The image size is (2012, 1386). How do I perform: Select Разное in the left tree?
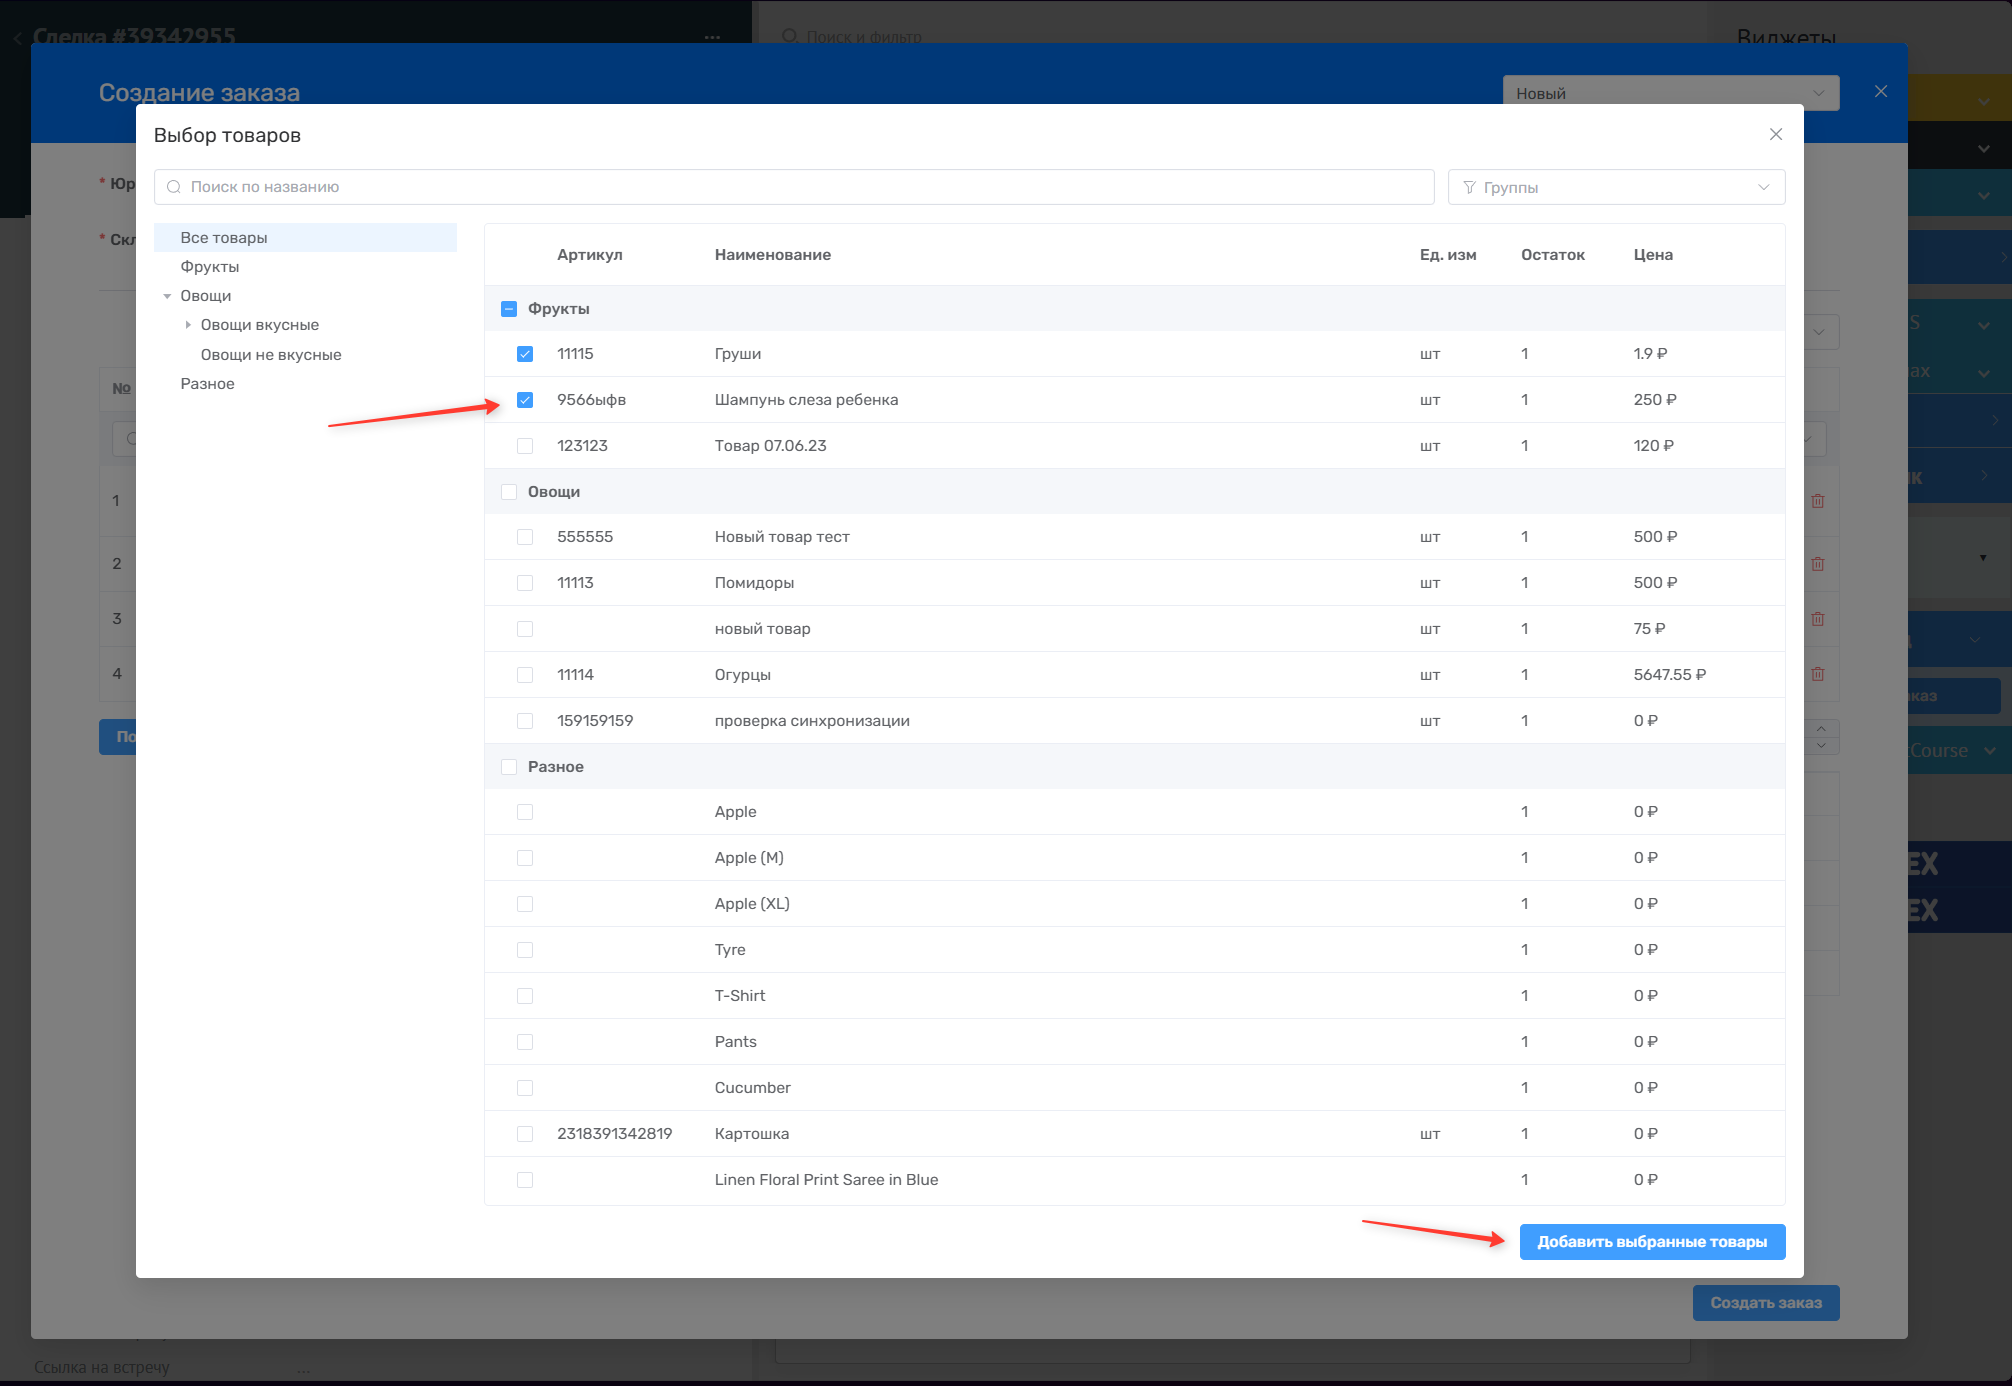click(207, 384)
